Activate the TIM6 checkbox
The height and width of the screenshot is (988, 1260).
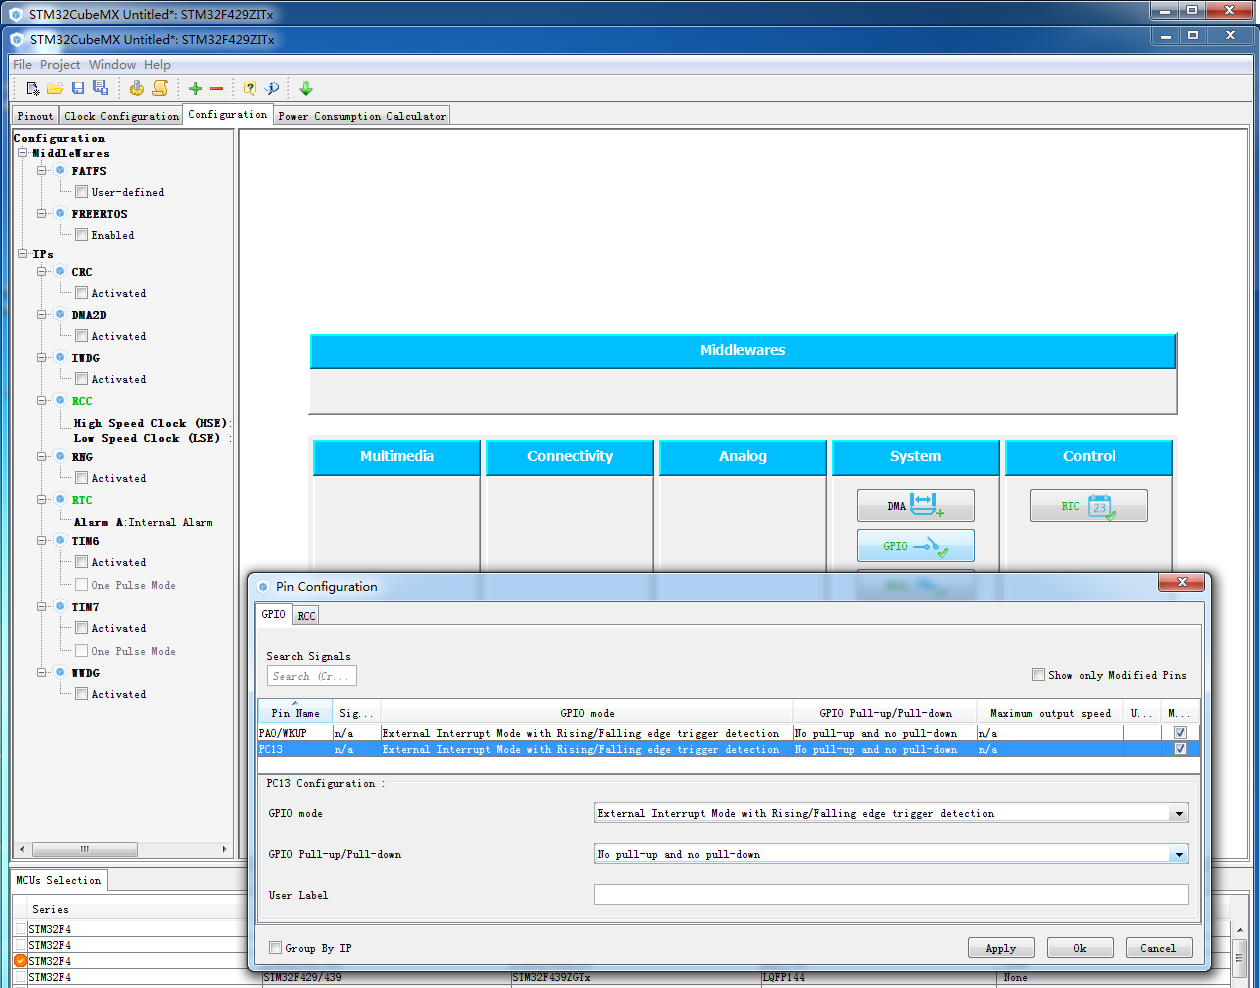[81, 562]
